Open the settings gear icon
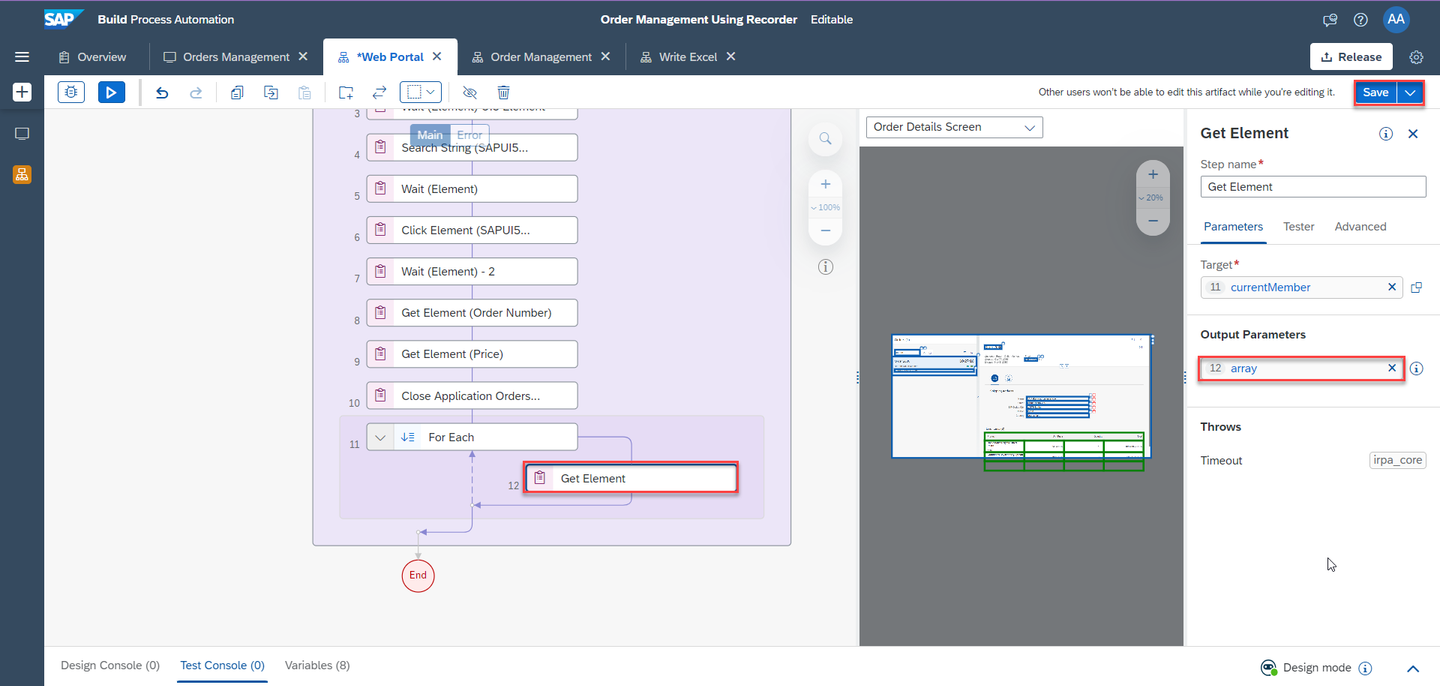Screen dimensions: 1440x686 point(1416,57)
